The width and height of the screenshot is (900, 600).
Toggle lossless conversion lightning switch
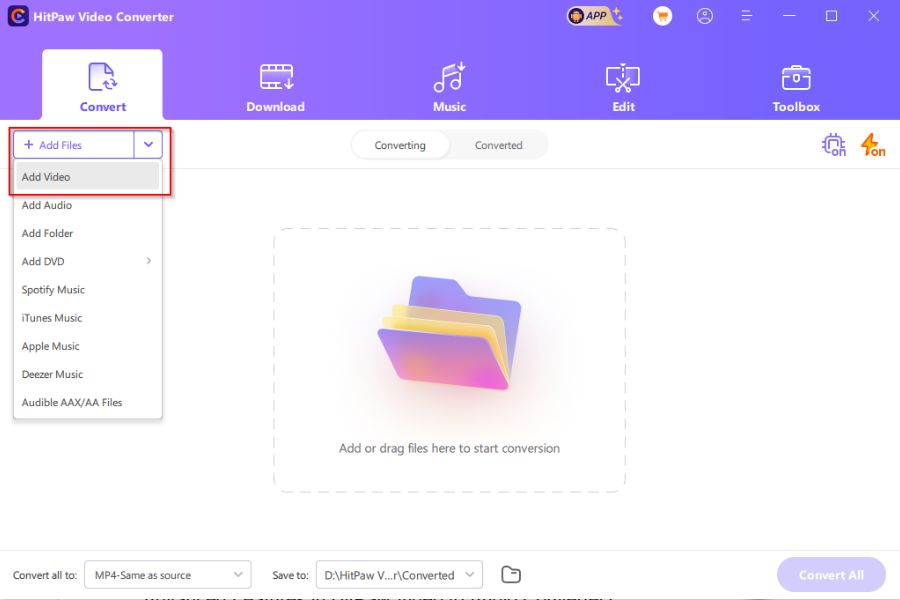coord(871,145)
